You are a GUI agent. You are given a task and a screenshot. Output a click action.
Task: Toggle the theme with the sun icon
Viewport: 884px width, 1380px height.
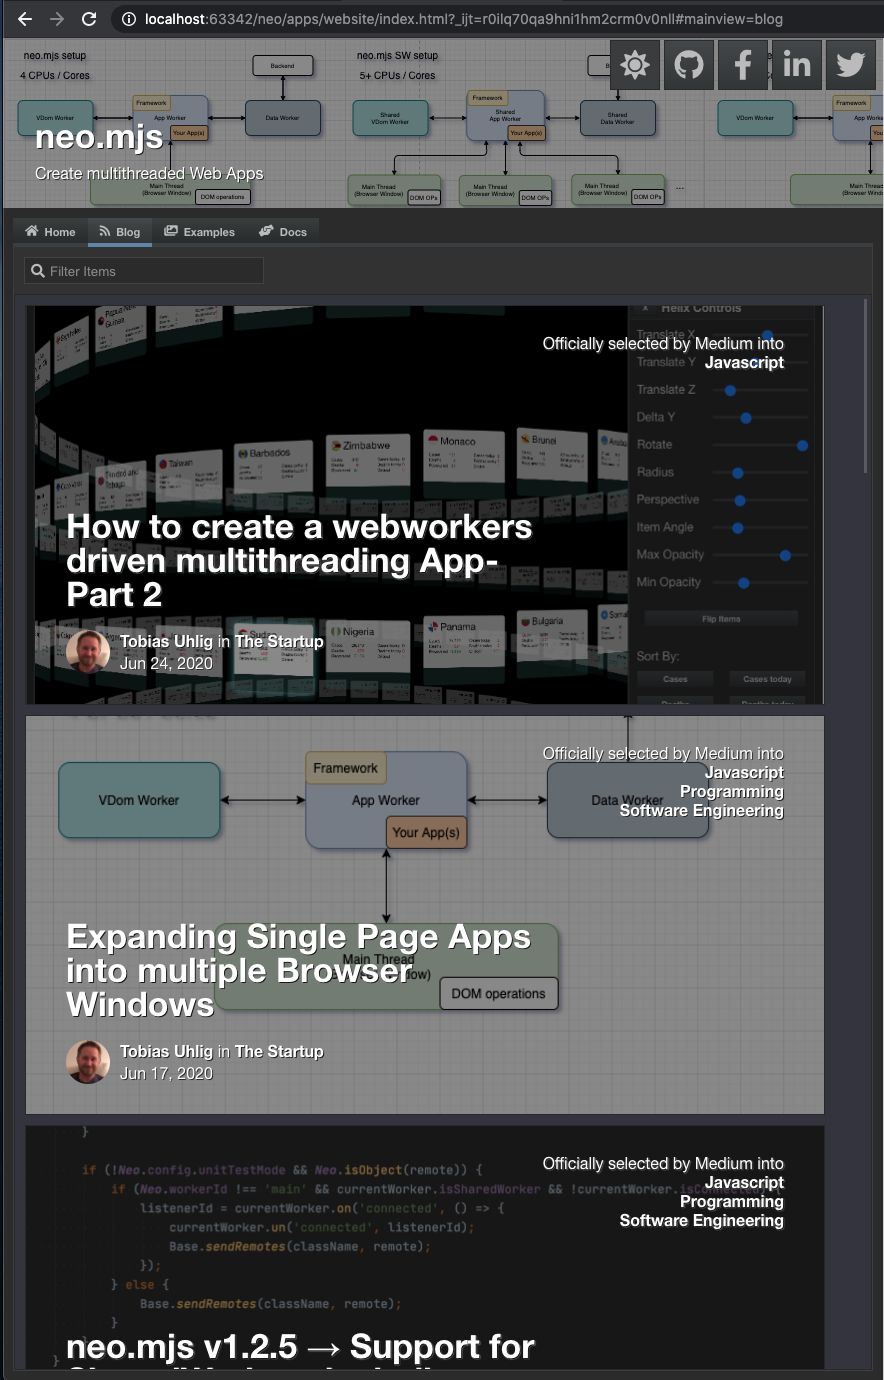(x=635, y=65)
